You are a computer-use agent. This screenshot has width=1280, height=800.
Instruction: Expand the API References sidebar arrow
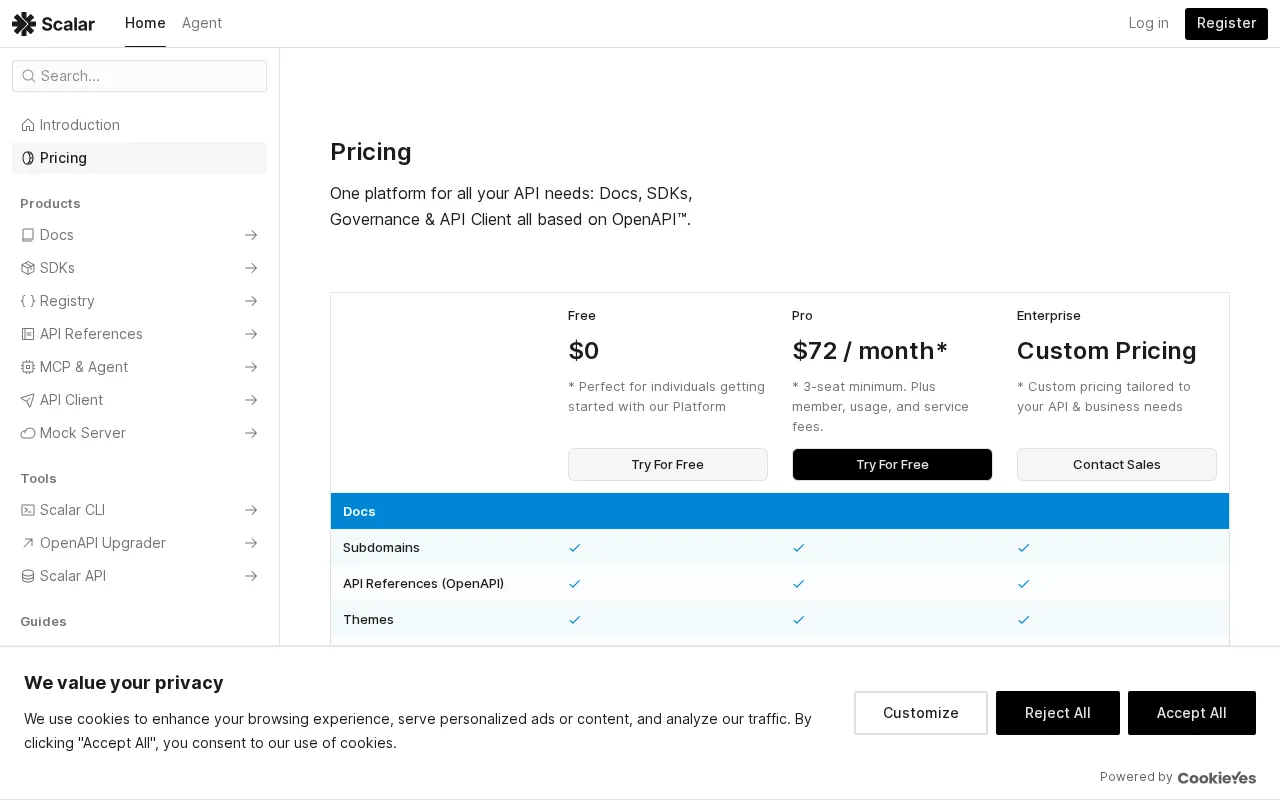coord(251,334)
